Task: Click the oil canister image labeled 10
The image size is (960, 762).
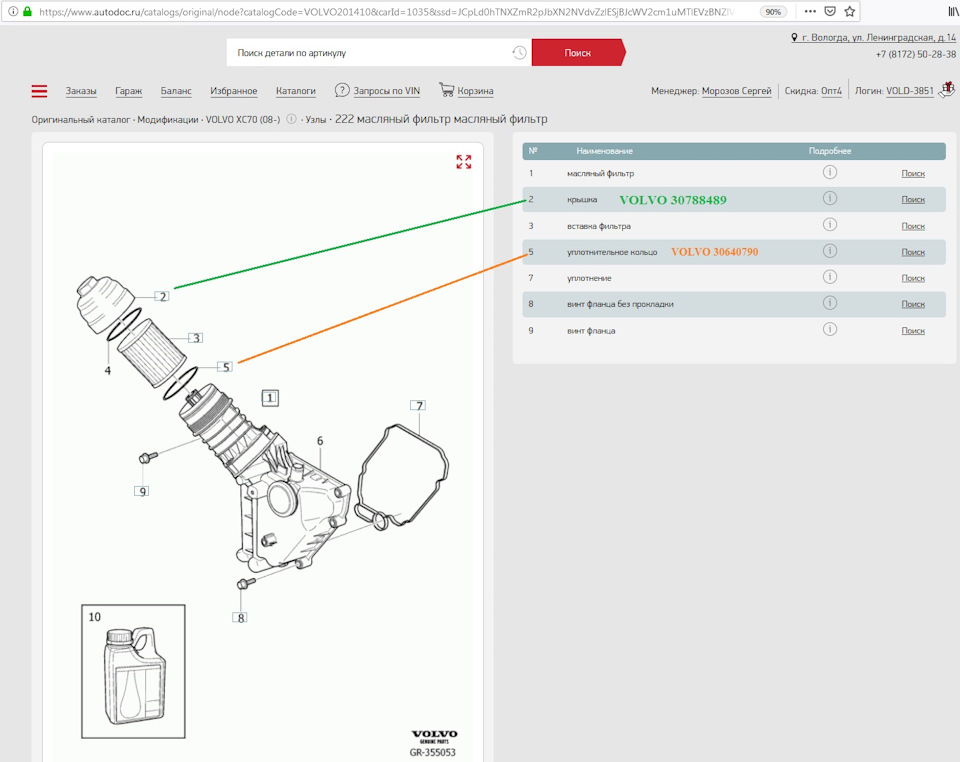Action: 133,671
